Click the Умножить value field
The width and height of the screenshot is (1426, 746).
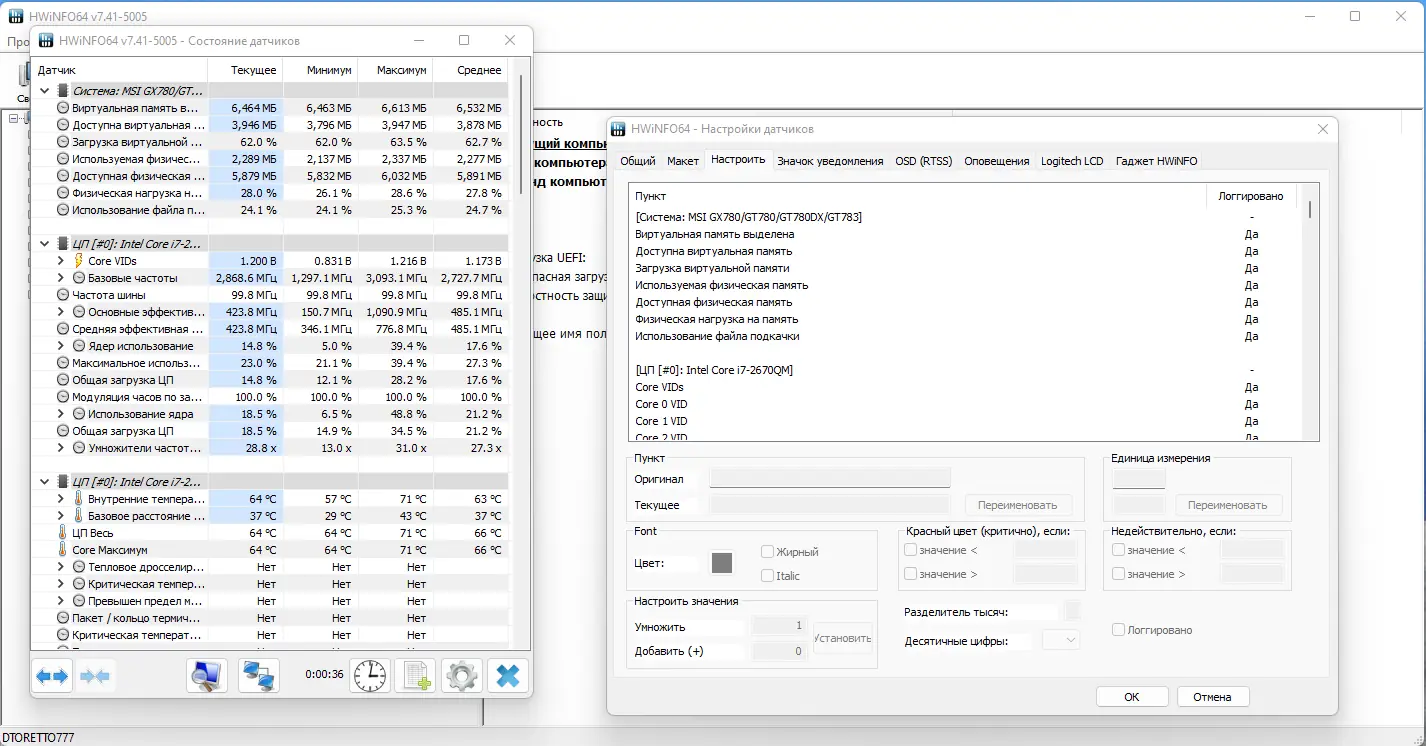(778, 626)
